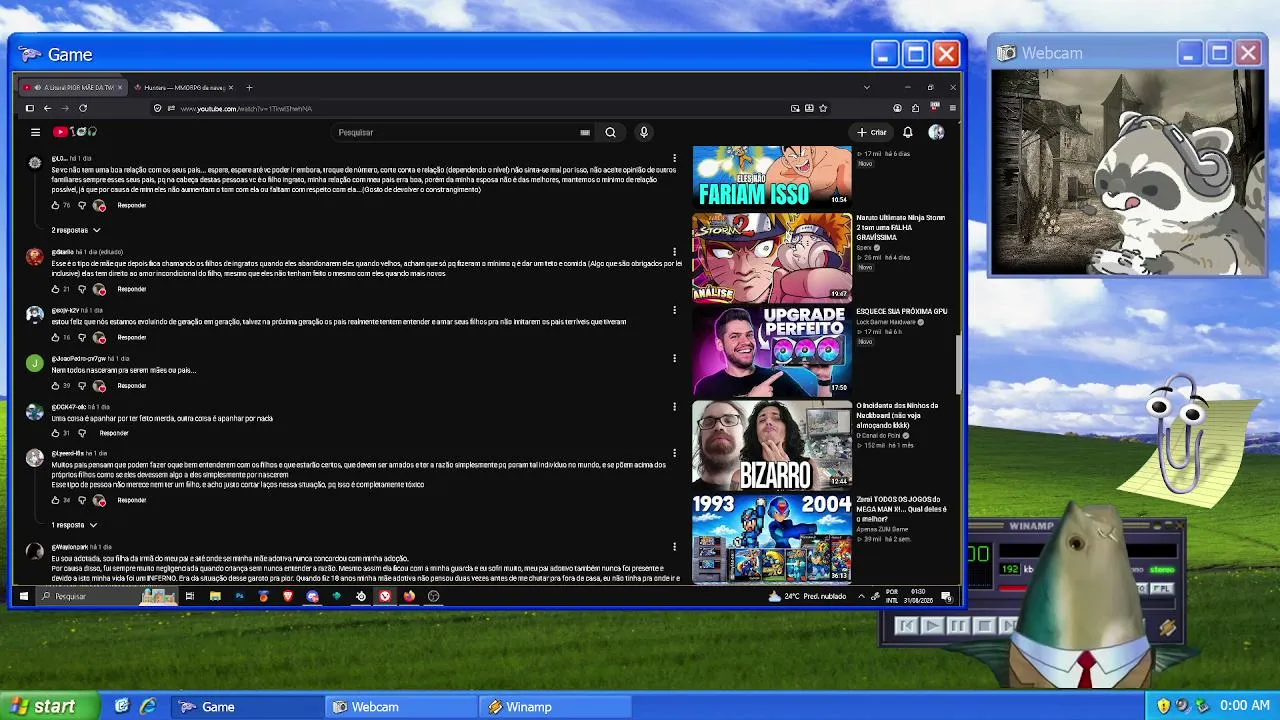Click the Naruto Storm 2 'ANÁLISE' thumbnail
Viewport: 1280px width, 720px height.
(772, 257)
